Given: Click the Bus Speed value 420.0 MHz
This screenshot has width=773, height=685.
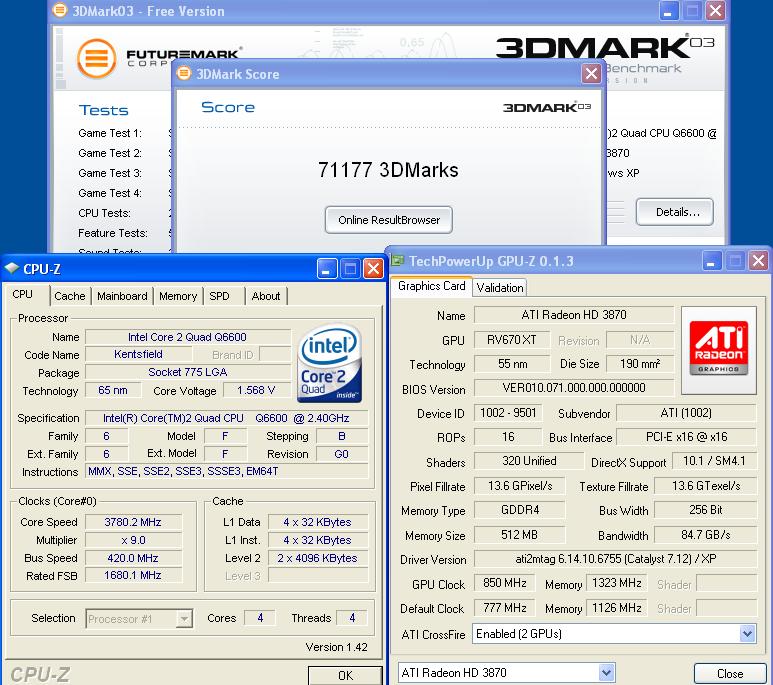Looking at the screenshot, I should (133, 558).
